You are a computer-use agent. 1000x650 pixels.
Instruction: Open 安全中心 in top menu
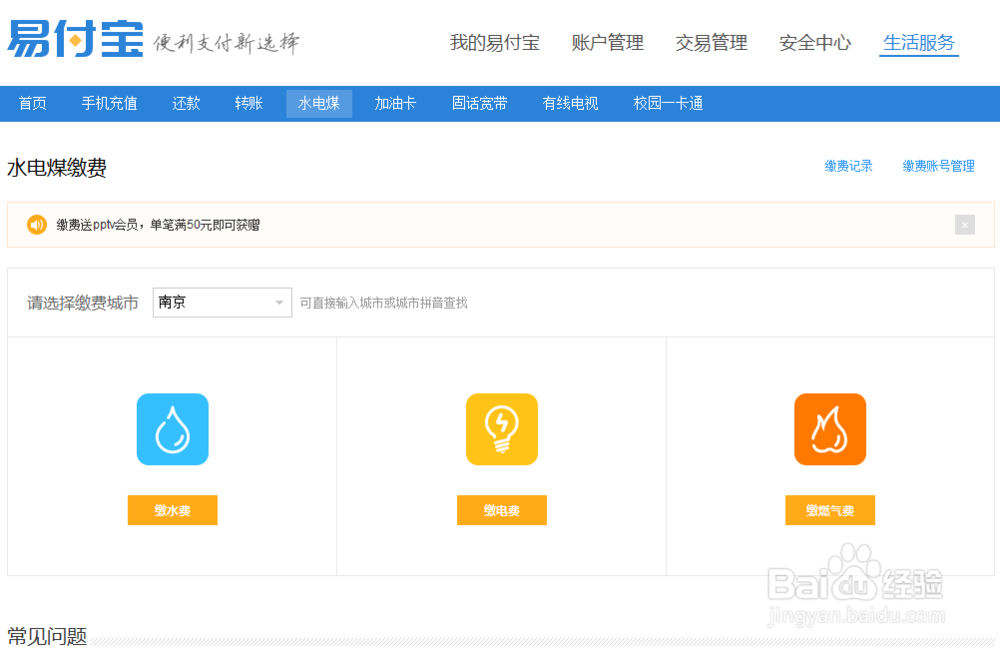pos(815,43)
